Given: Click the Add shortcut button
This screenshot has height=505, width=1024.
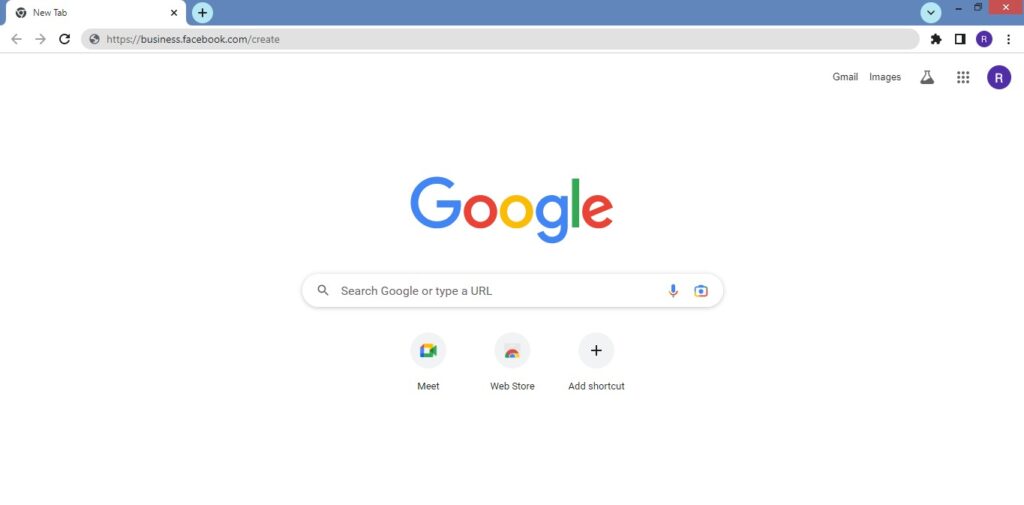Looking at the screenshot, I should coord(596,363).
